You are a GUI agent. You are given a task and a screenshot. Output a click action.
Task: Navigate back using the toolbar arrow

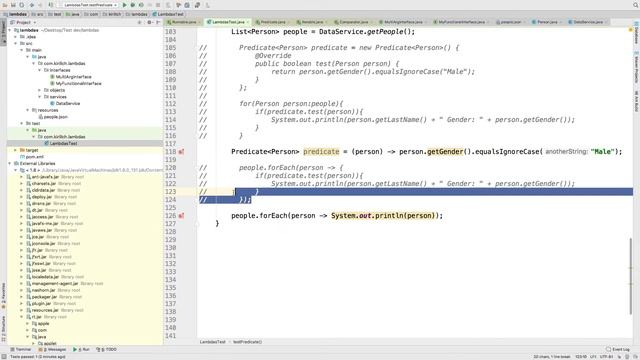(32, 5)
